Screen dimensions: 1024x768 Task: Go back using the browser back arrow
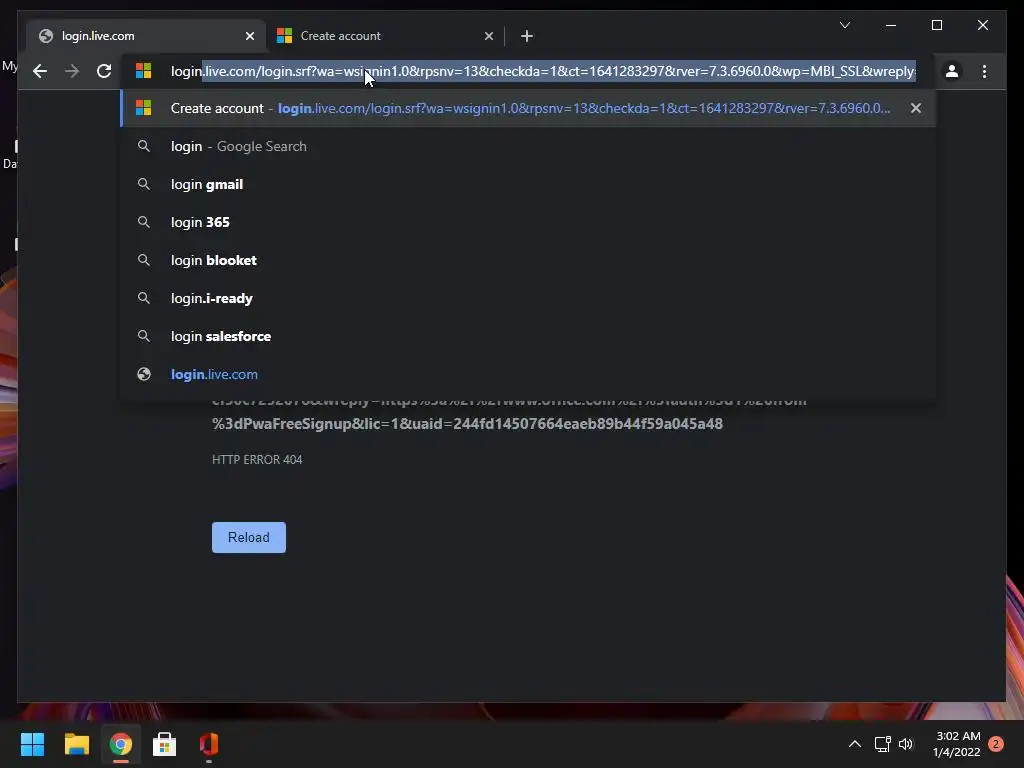(40, 71)
